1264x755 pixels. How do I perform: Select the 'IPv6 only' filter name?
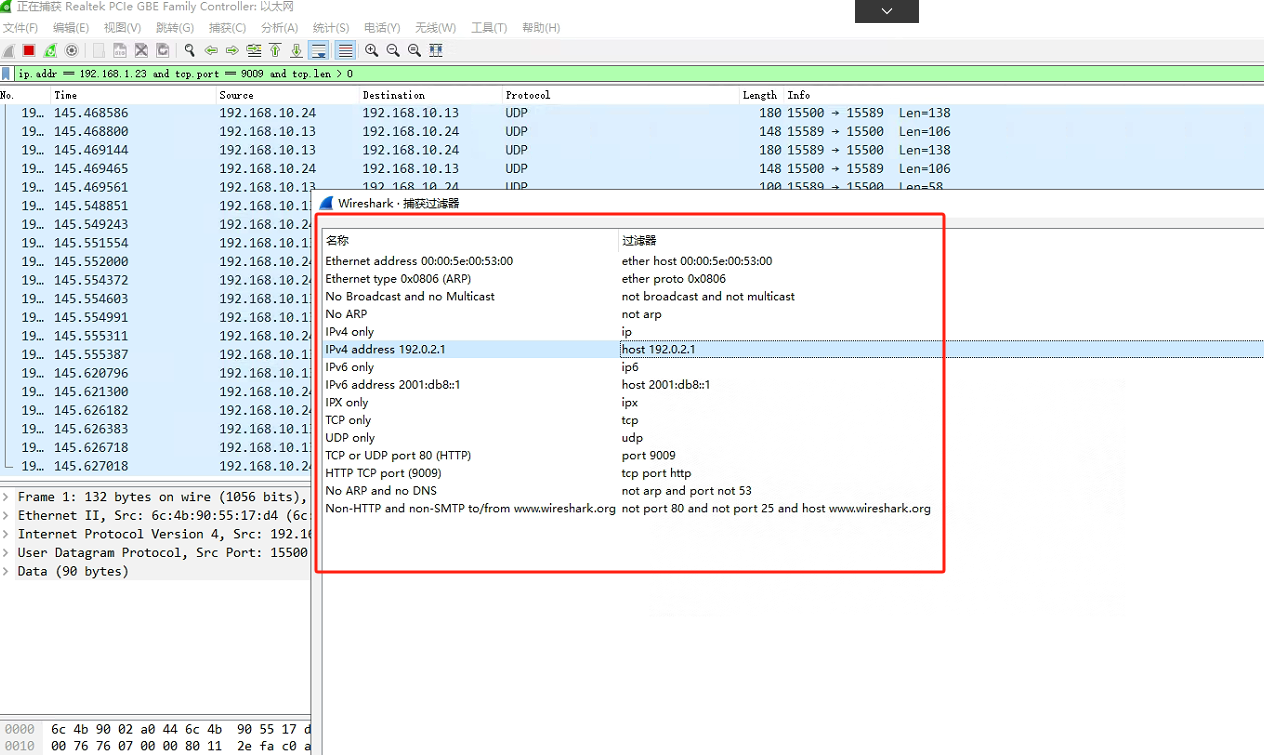349,367
